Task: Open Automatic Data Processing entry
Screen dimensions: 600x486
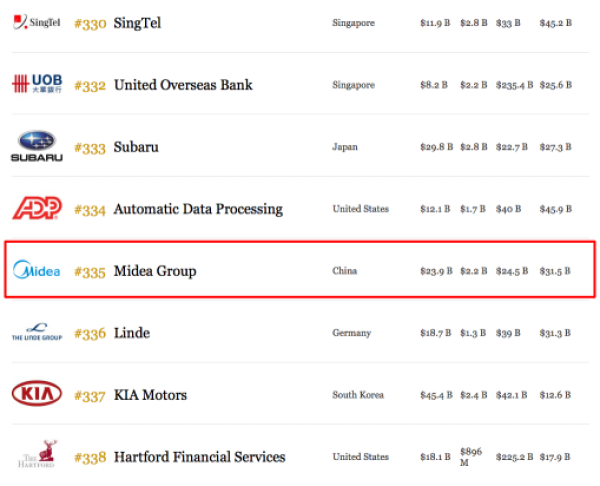Action: [x=198, y=209]
